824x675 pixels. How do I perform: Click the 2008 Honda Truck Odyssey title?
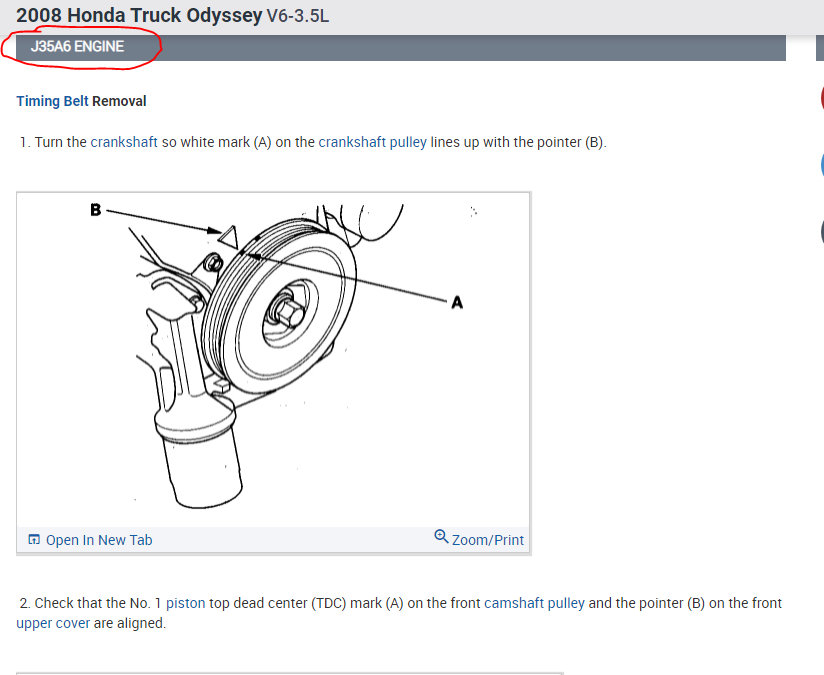pos(139,16)
